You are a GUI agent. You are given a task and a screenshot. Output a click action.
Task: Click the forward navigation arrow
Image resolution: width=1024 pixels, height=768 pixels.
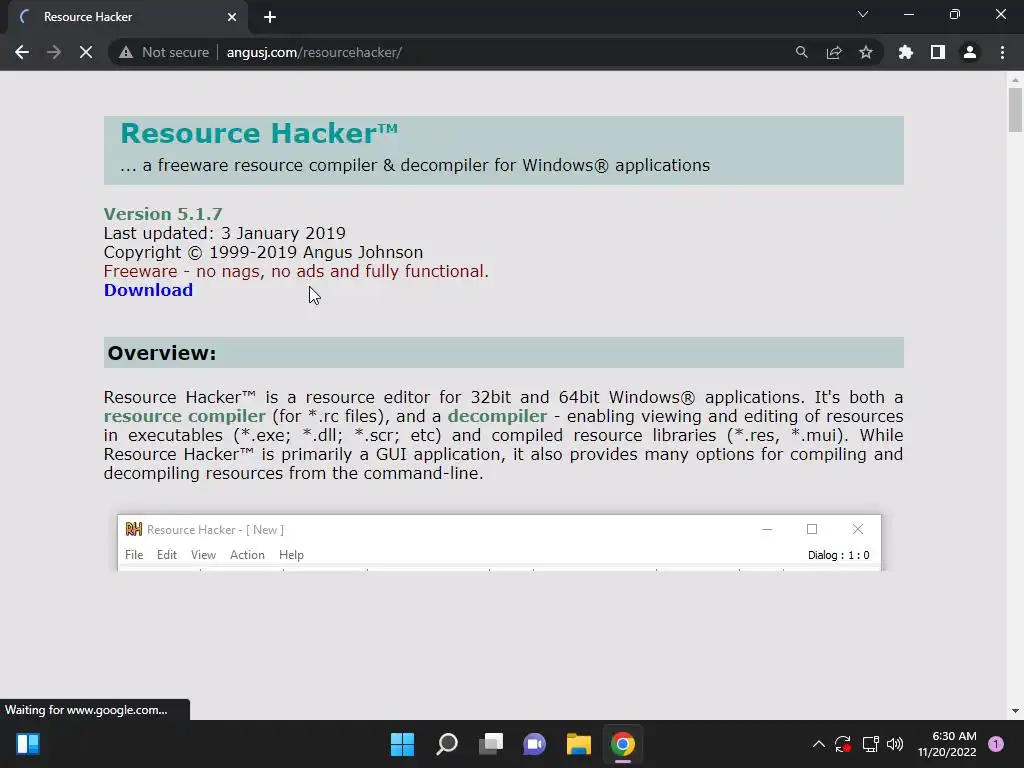tap(54, 52)
